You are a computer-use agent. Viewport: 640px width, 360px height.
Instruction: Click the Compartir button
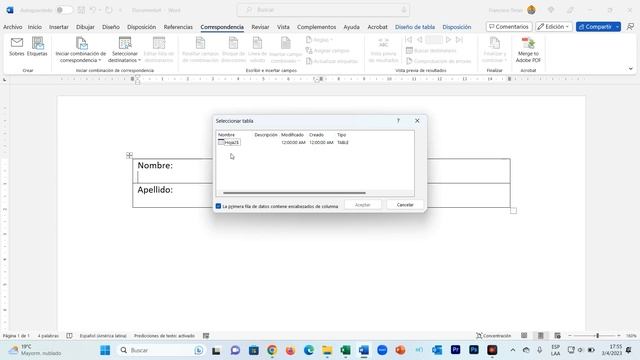pyautogui.click(x=595, y=27)
